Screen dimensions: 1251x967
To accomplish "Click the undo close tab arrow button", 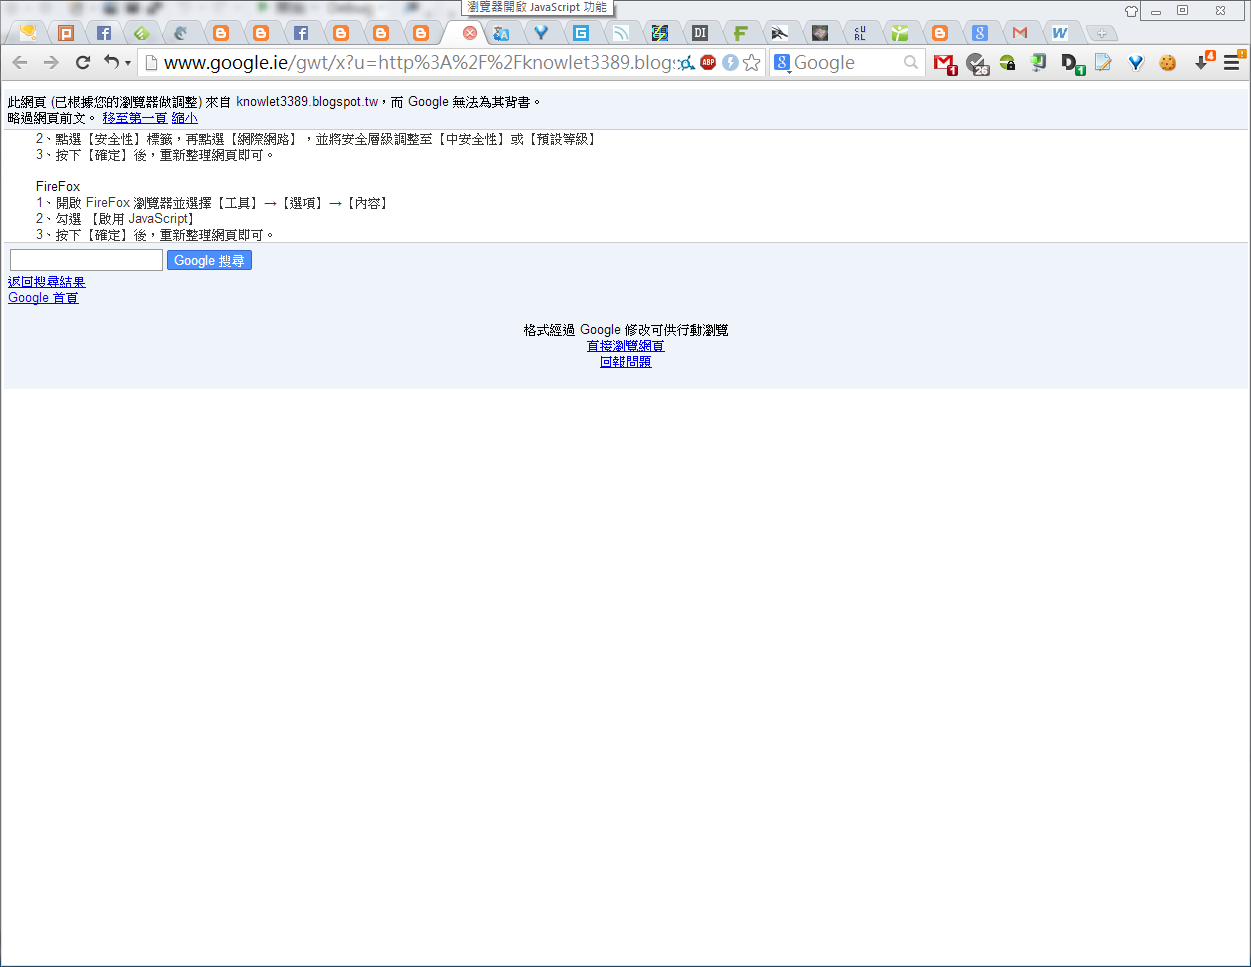I will point(111,62).
